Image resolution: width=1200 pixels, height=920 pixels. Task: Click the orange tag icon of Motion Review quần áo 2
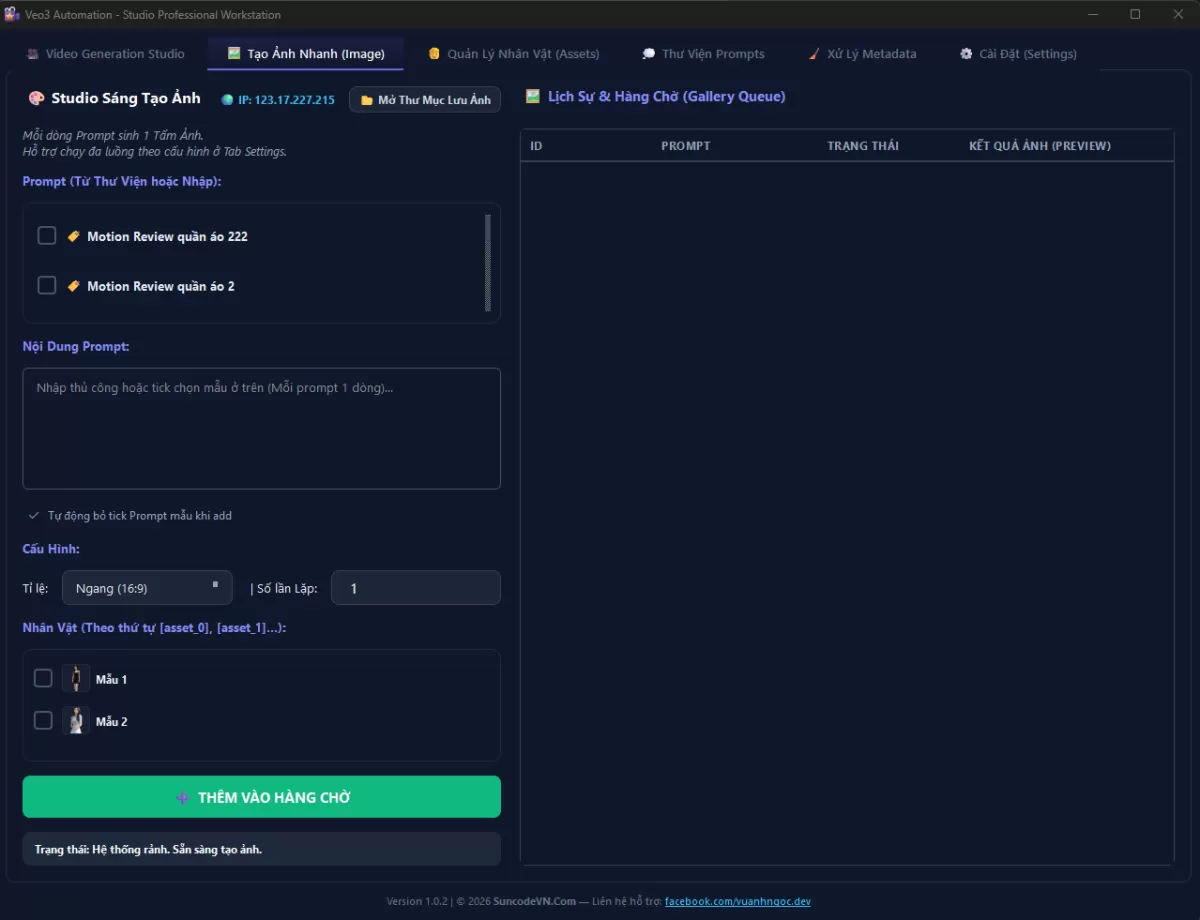pyautogui.click(x=73, y=285)
